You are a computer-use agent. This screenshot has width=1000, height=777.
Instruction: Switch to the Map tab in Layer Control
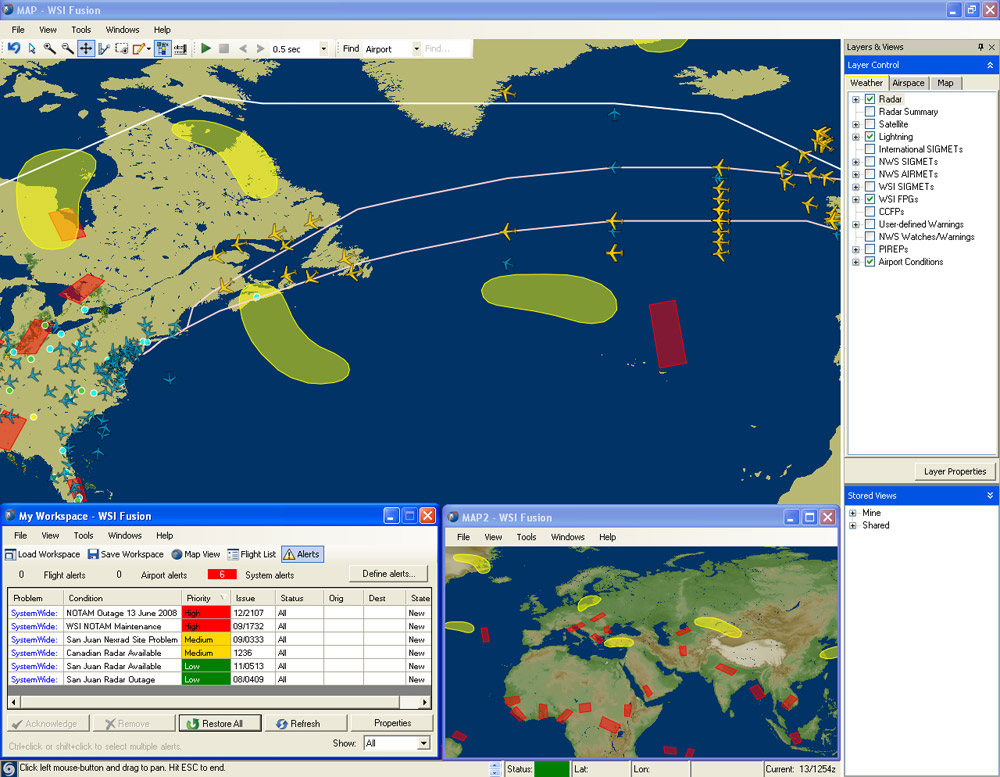(945, 83)
